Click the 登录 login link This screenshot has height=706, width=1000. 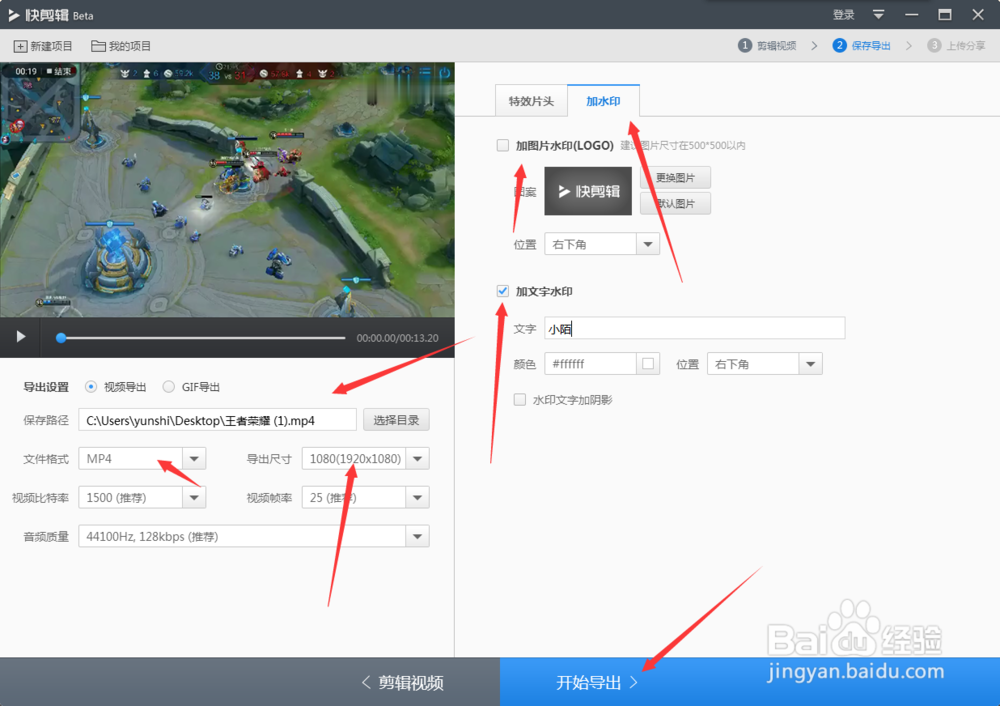pyautogui.click(x=843, y=15)
